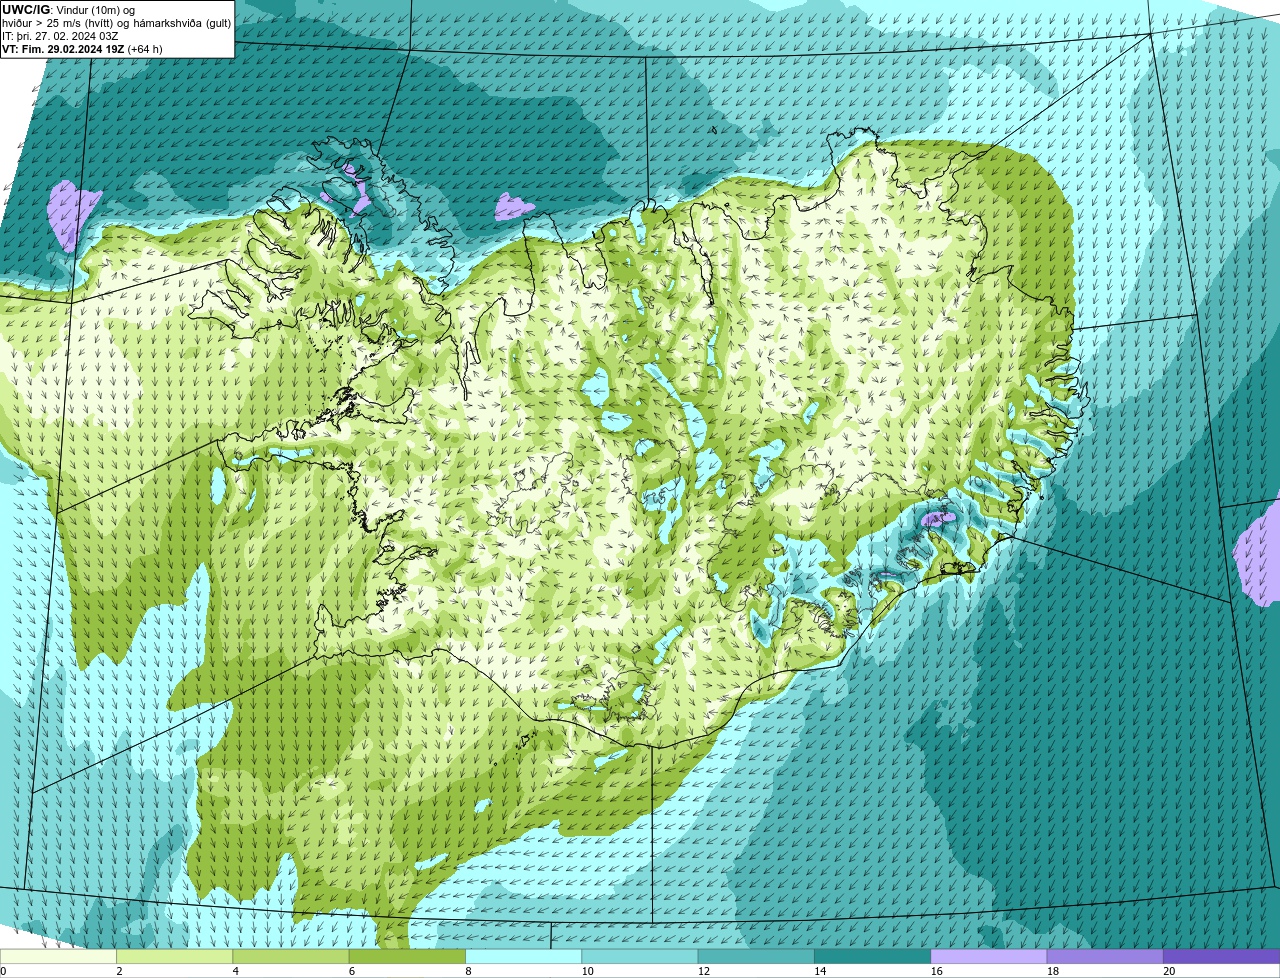Click the legend label '12'
The image size is (1280, 978).
pos(703,971)
